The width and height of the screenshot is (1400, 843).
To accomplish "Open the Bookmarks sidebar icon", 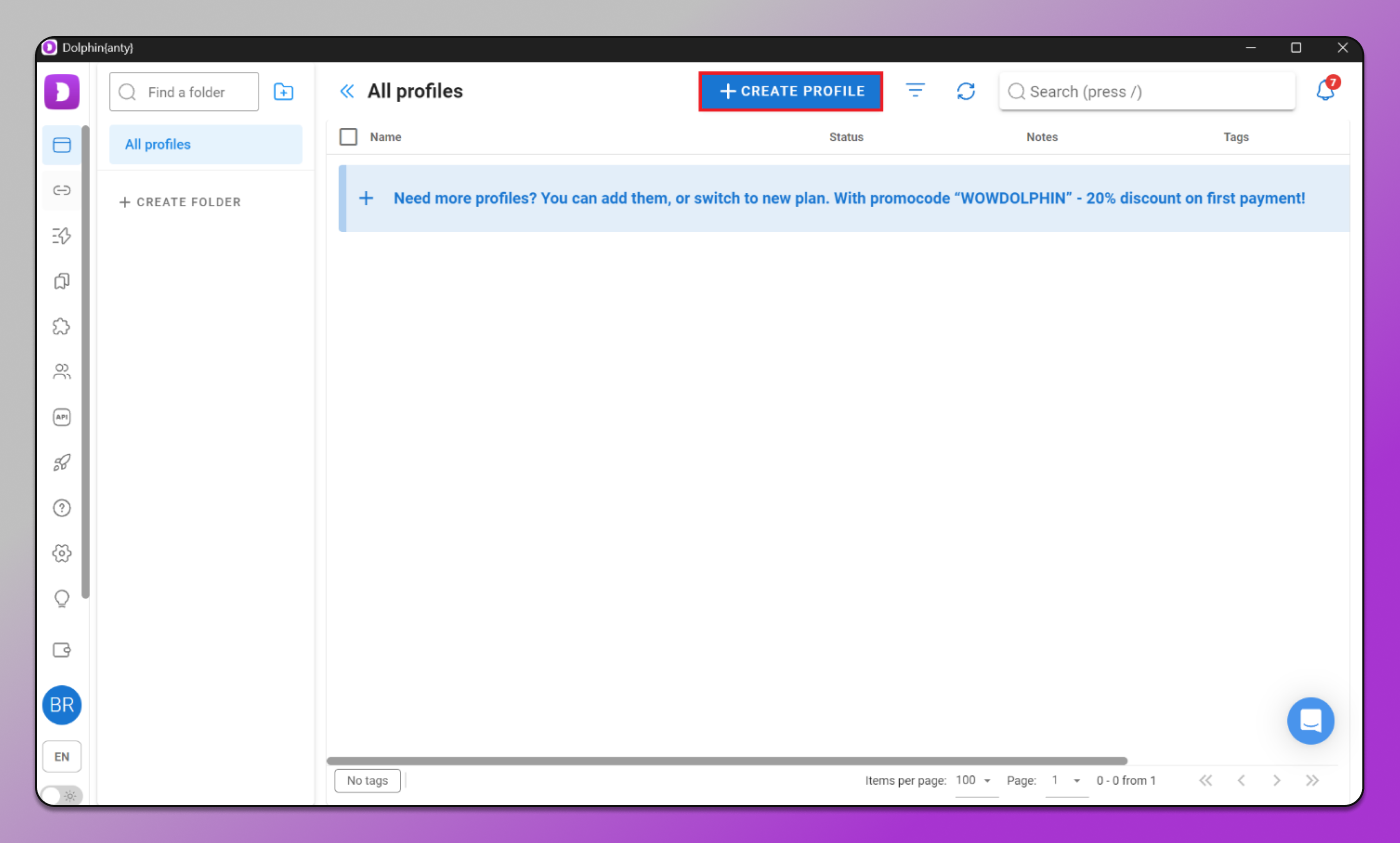I will pos(62,281).
